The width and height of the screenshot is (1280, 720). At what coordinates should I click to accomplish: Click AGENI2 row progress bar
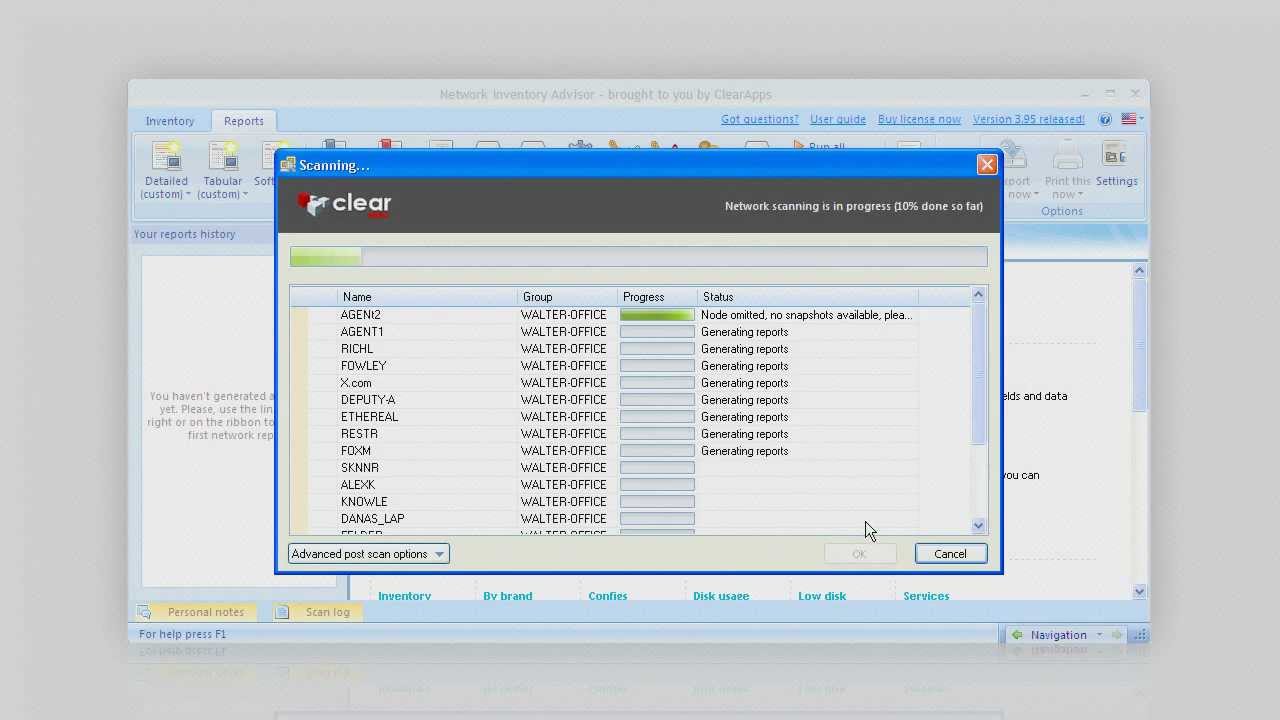click(657, 315)
